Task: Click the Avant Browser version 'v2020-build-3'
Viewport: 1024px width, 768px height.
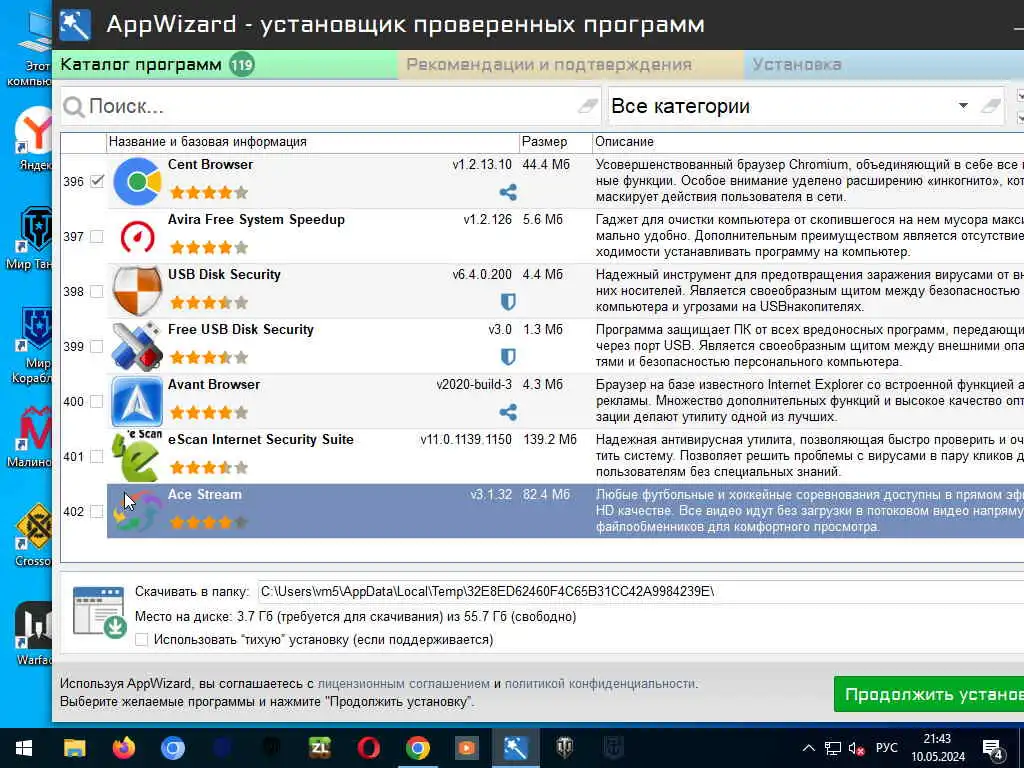Action: (x=474, y=385)
